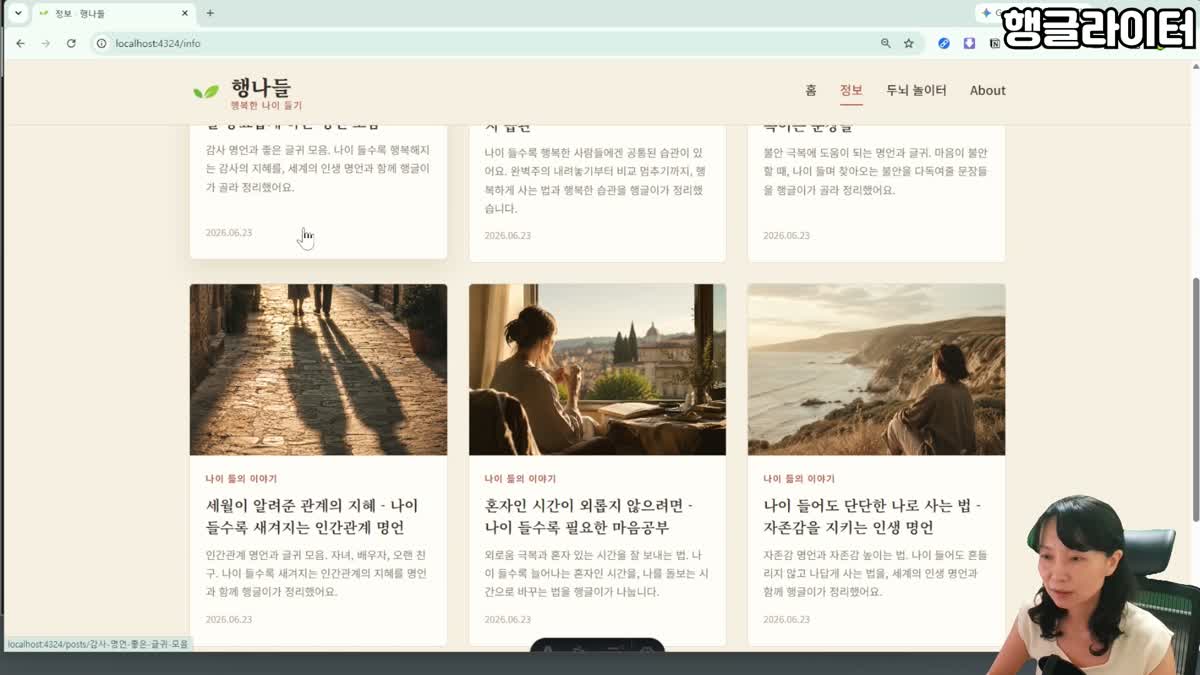This screenshot has height=675, width=1200.
Task: Open the tab search dropdown arrow
Action: click(18, 13)
